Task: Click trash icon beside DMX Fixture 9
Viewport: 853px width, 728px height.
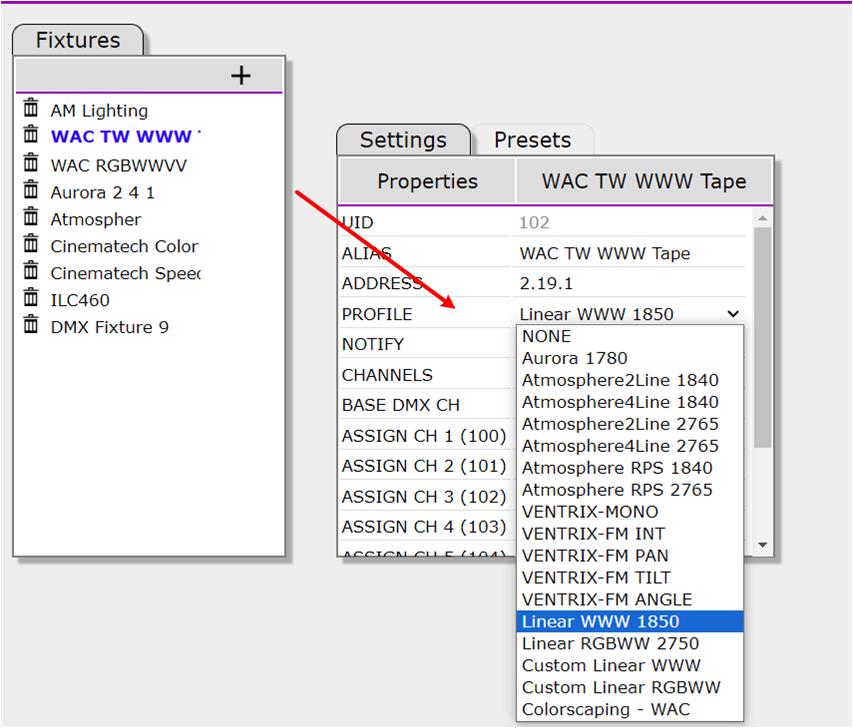Action: tap(31, 325)
